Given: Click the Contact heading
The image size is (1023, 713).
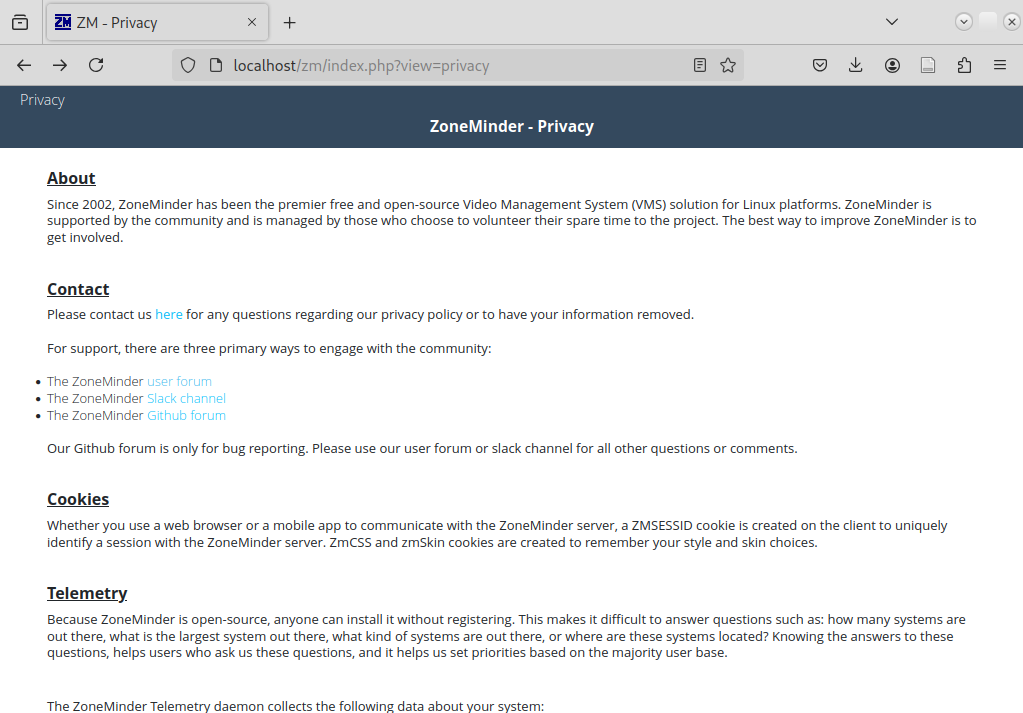Looking at the screenshot, I should 78,289.
